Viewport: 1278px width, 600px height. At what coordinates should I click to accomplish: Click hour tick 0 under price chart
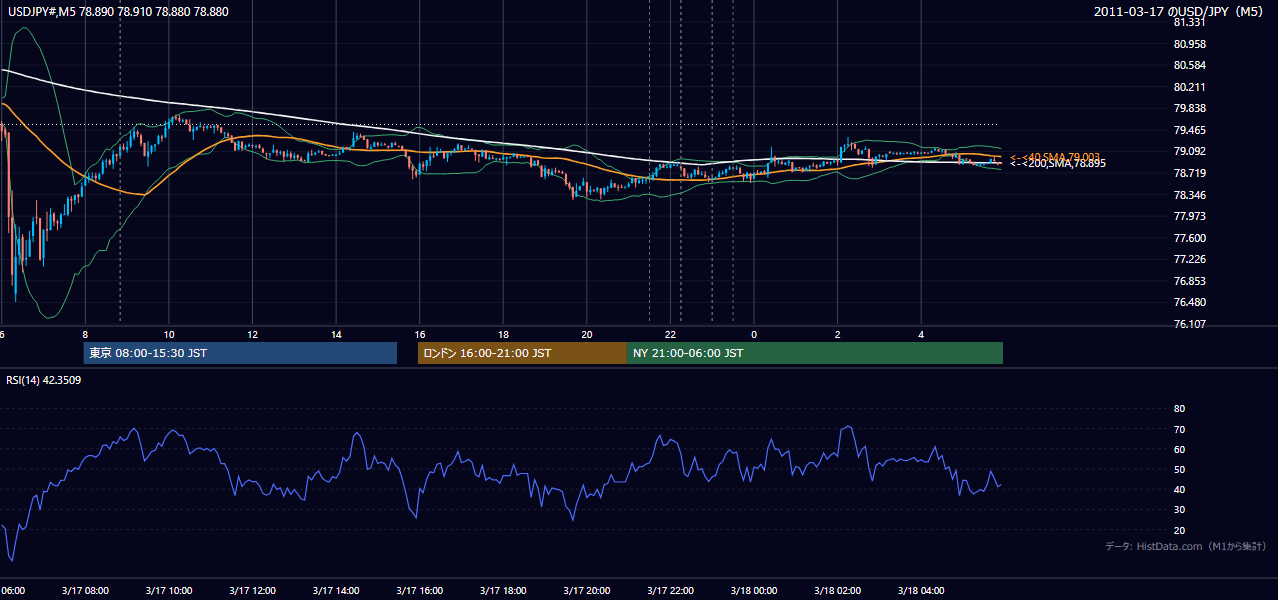coord(754,334)
